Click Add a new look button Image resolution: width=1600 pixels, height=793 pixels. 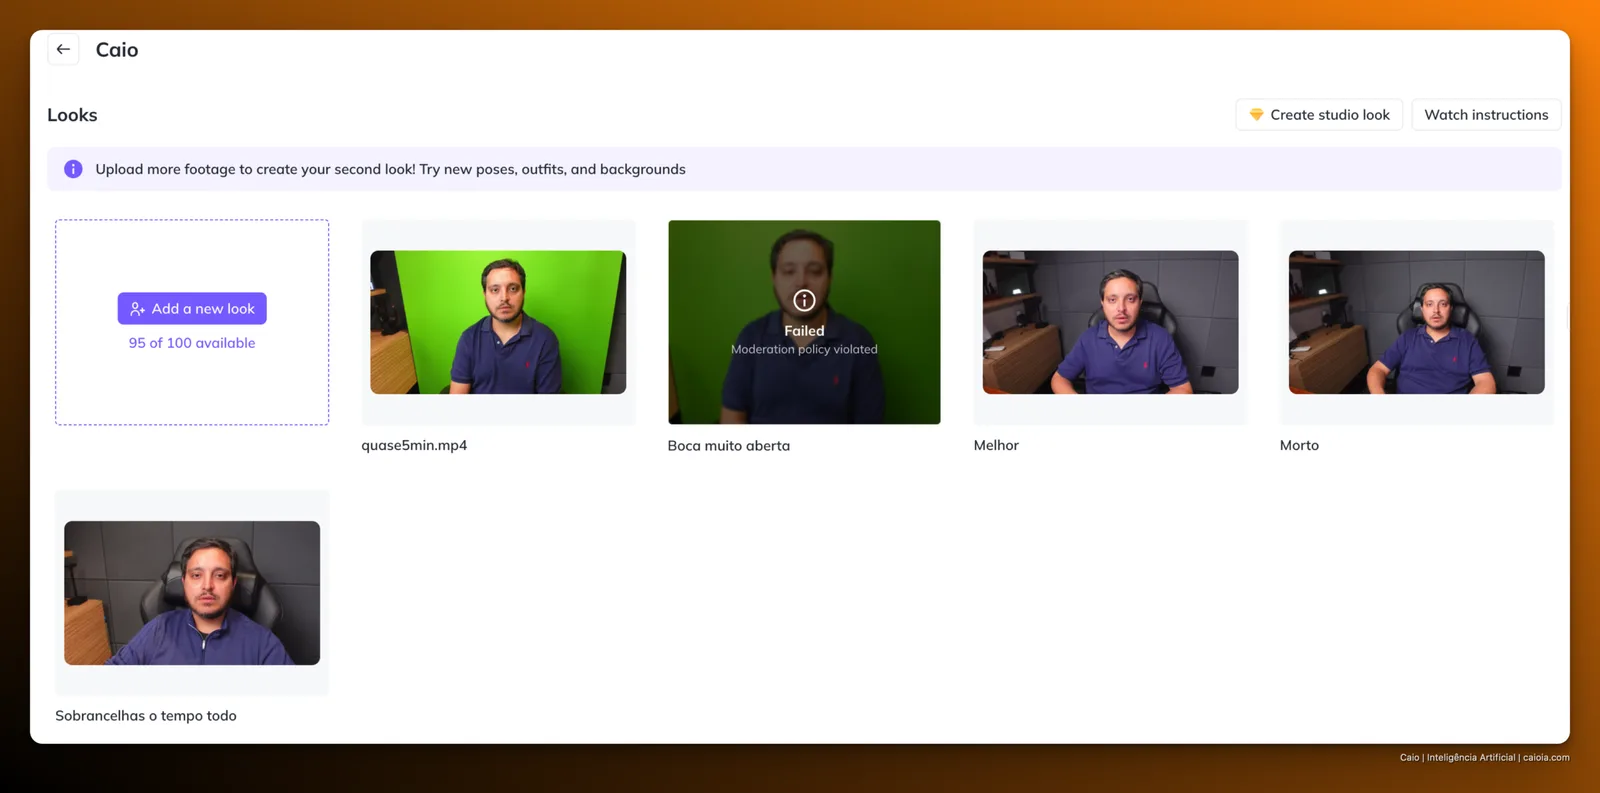pyautogui.click(x=192, y=308)
